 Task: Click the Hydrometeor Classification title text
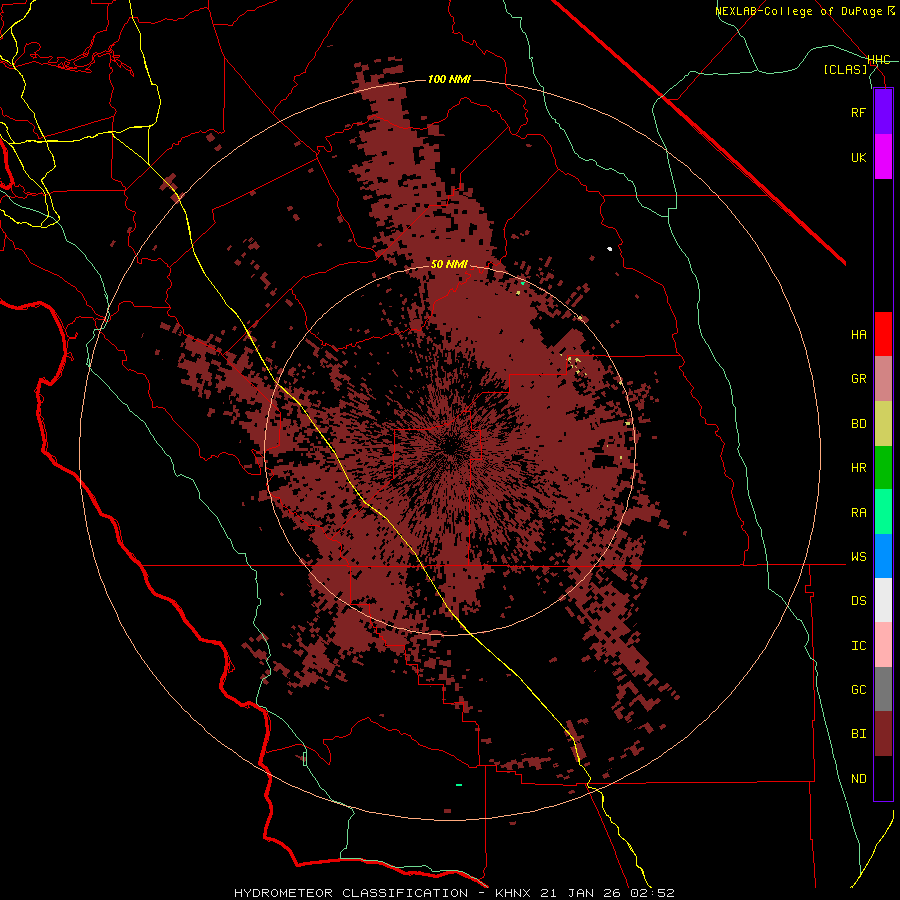351,893
